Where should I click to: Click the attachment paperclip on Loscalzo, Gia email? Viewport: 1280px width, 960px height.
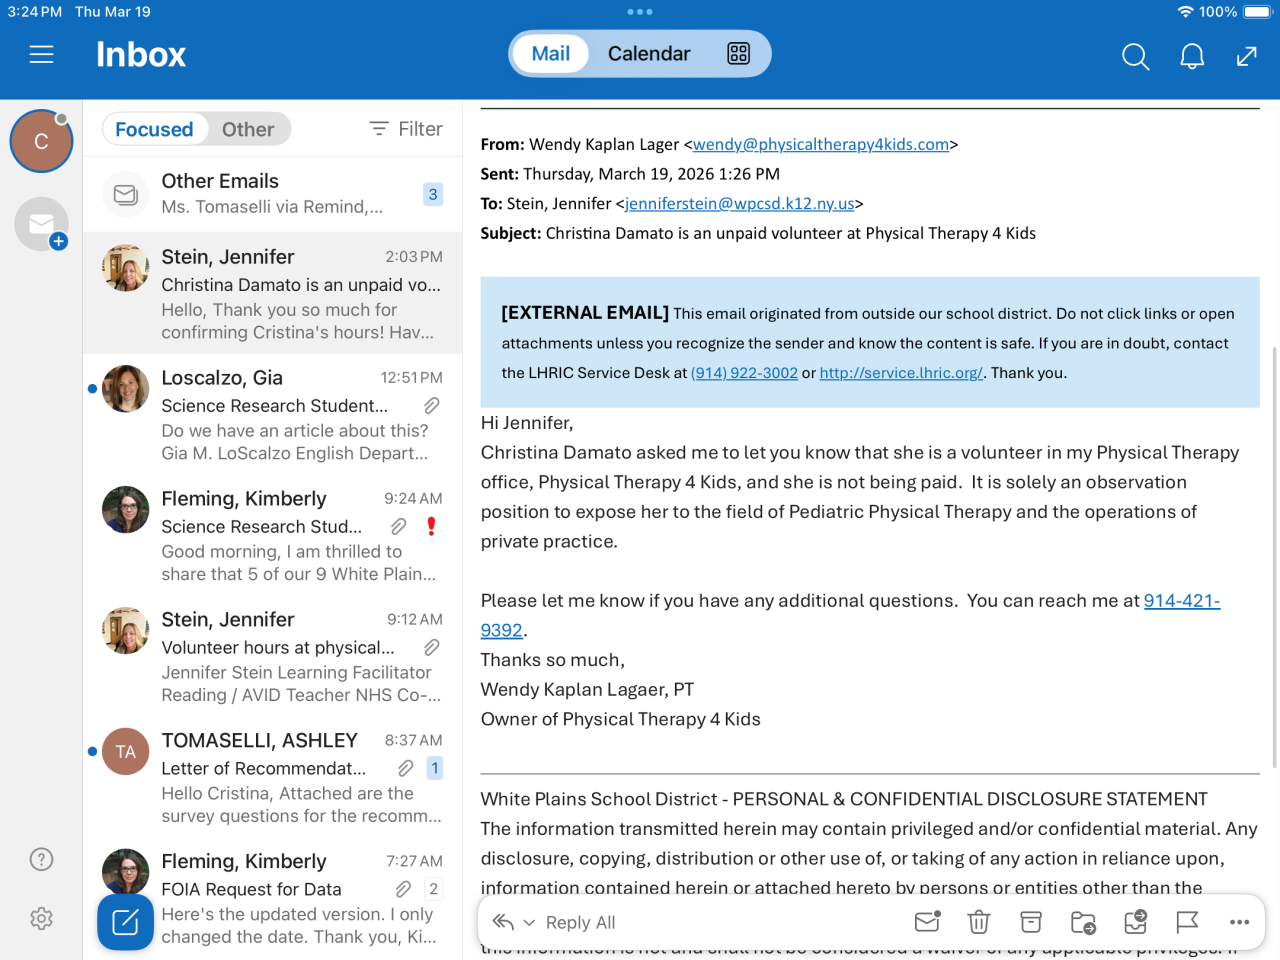click(x=431, y=405)
